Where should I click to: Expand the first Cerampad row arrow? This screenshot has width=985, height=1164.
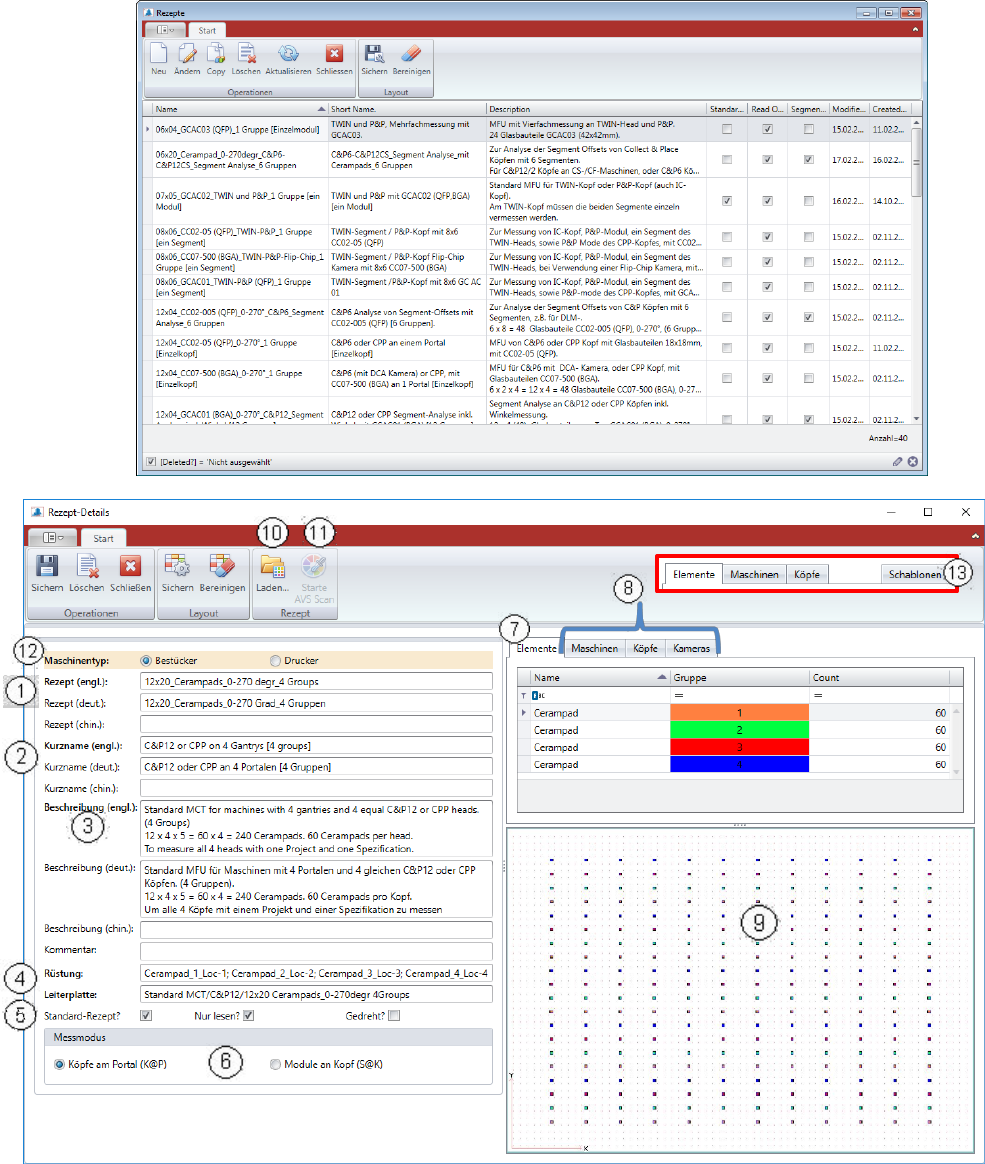(x=520, y=713)
